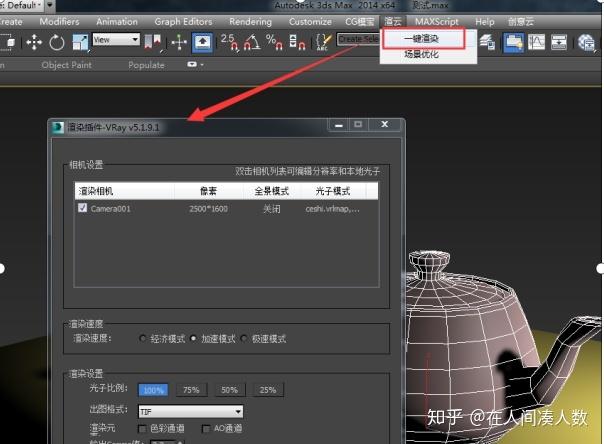604x444 pixels.
Task: Minimize the 渲染插件-VRay dialog
Action: point(339,125)
